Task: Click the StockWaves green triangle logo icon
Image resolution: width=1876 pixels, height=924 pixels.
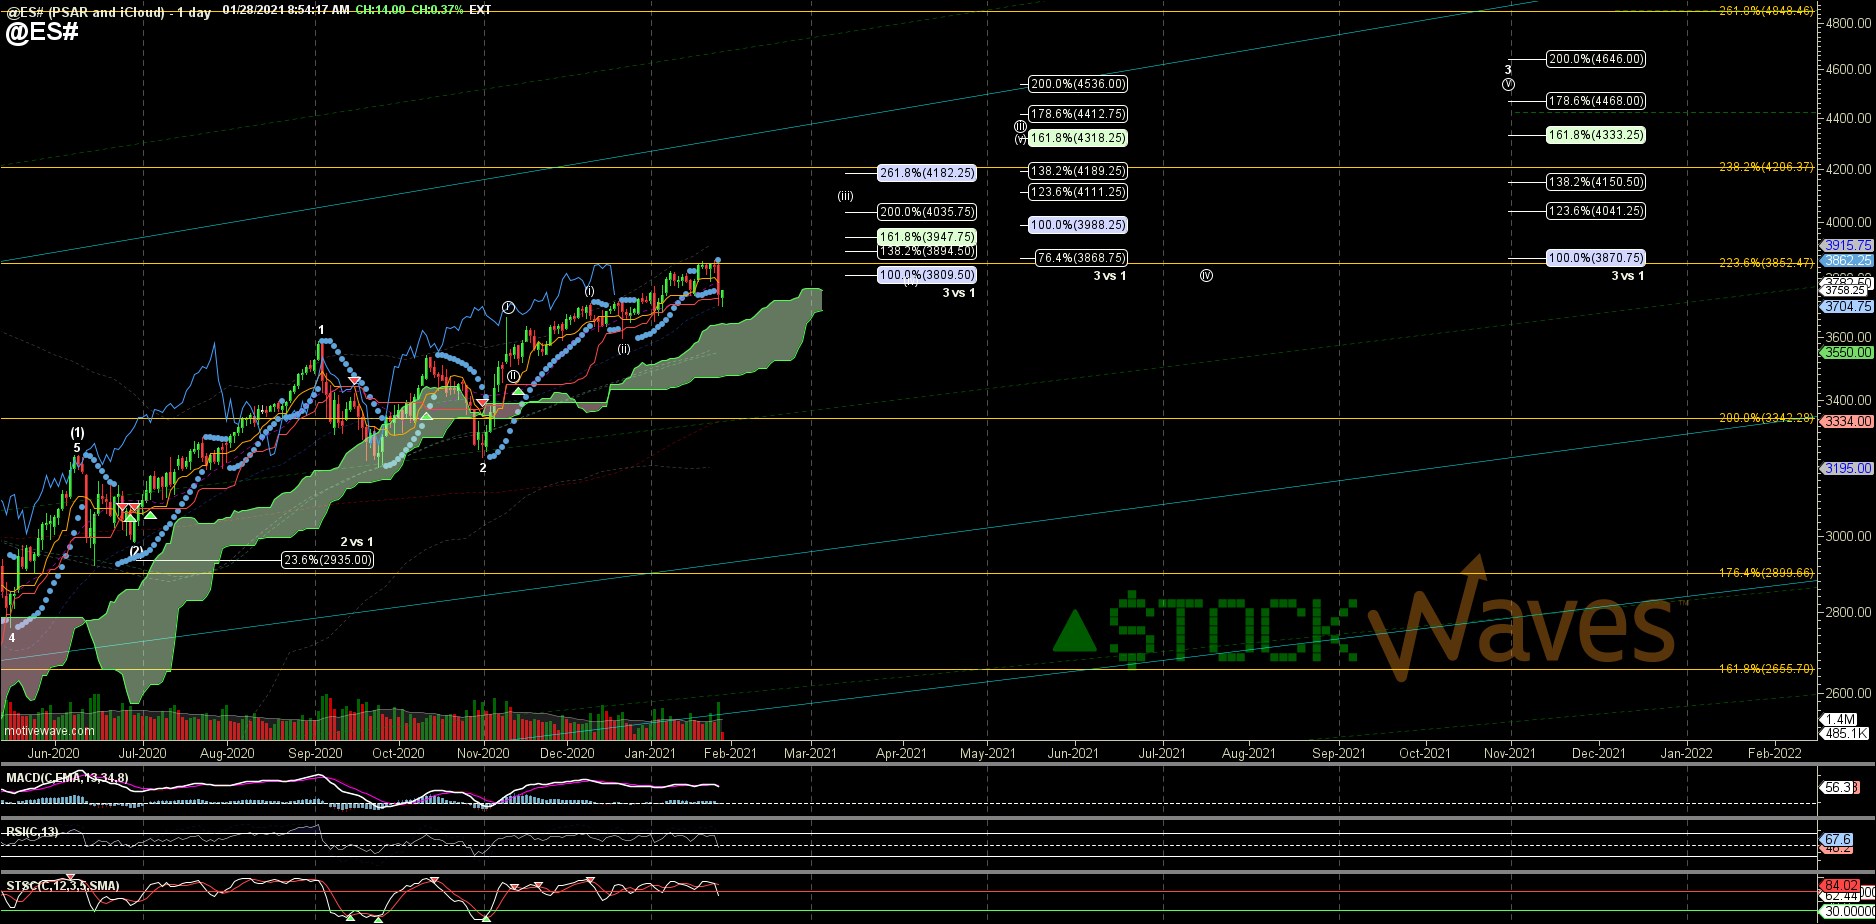Action: pos(1076,630)
